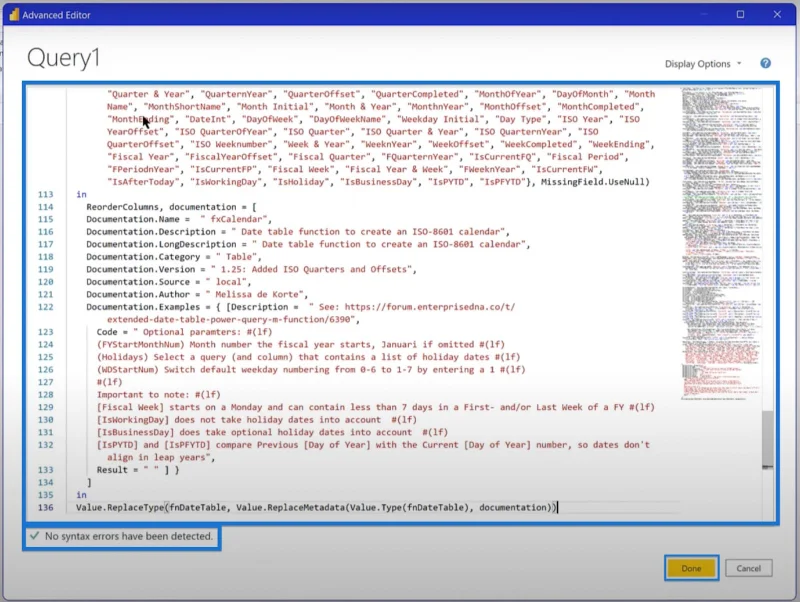Viewport: 800px width, 602px height.
Task: Click '(Holidays)' on line 125
Action: (122, 357)
